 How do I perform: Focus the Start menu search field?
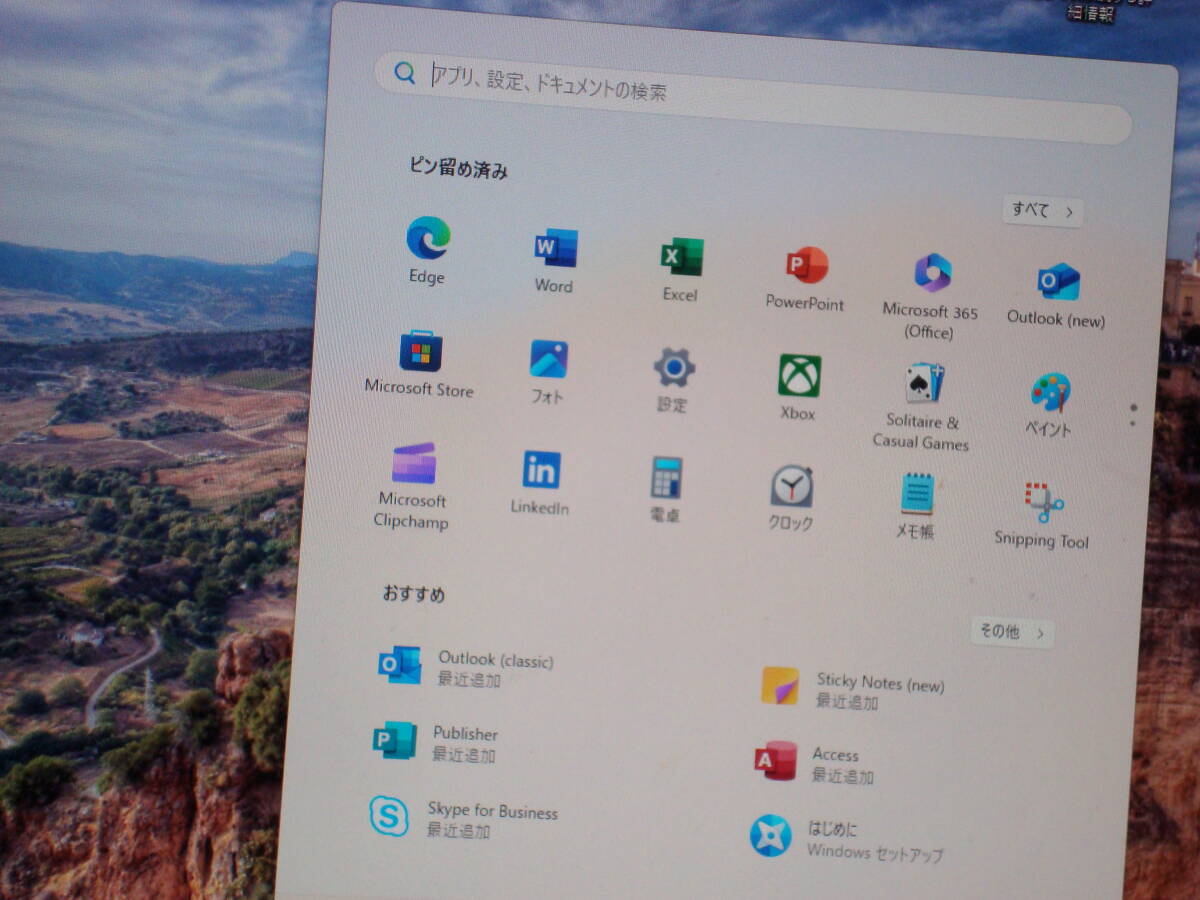tap(752, 98)
